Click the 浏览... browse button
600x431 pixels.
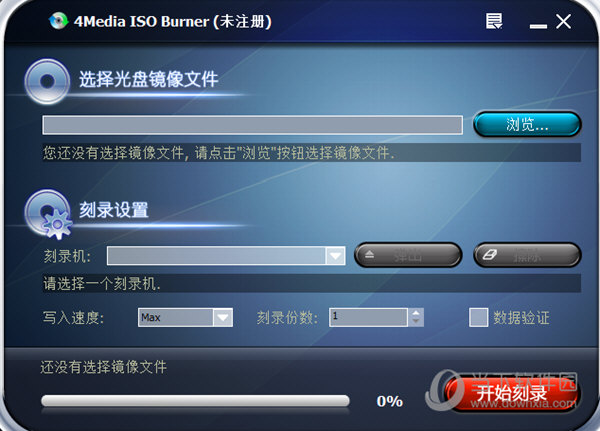[527, 124]
